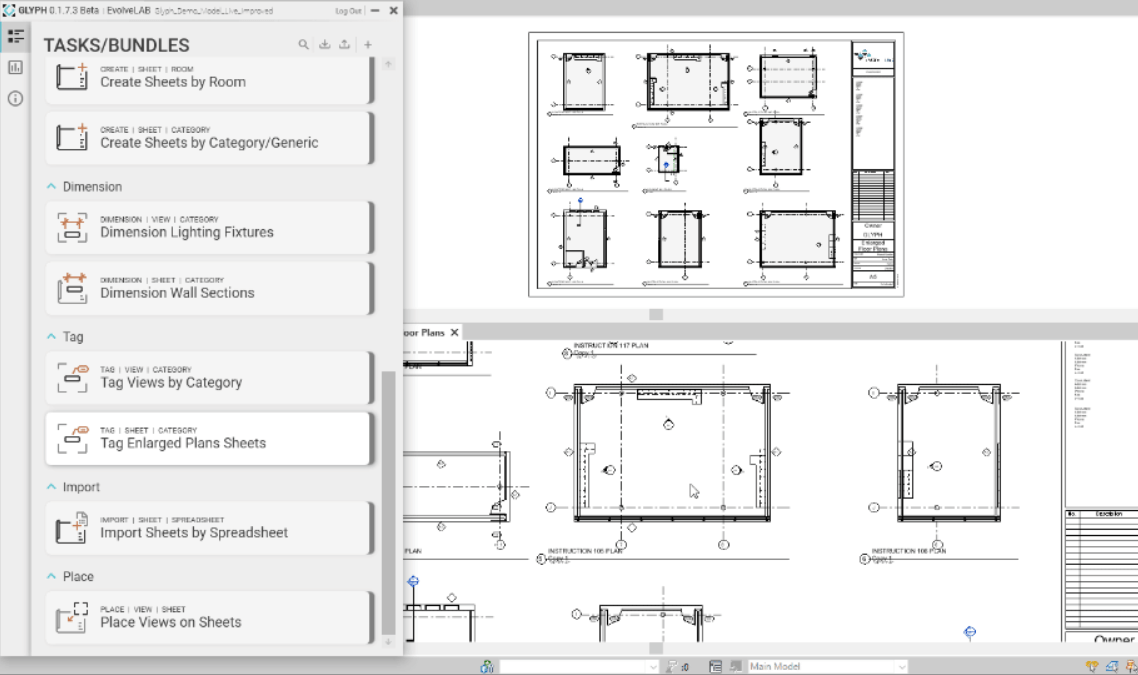Collapse the Dimension section

tap(52, 187)
